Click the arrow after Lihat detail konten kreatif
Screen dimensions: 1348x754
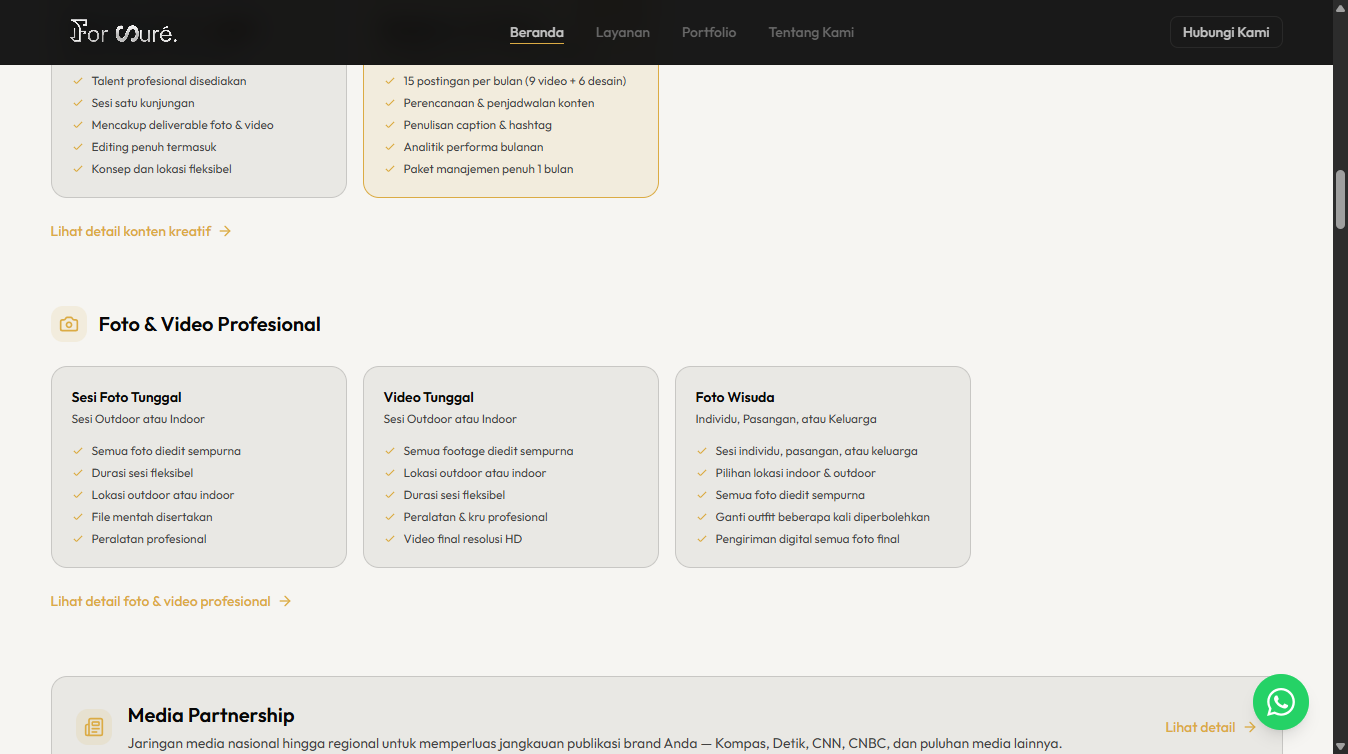tap(225, 231)
